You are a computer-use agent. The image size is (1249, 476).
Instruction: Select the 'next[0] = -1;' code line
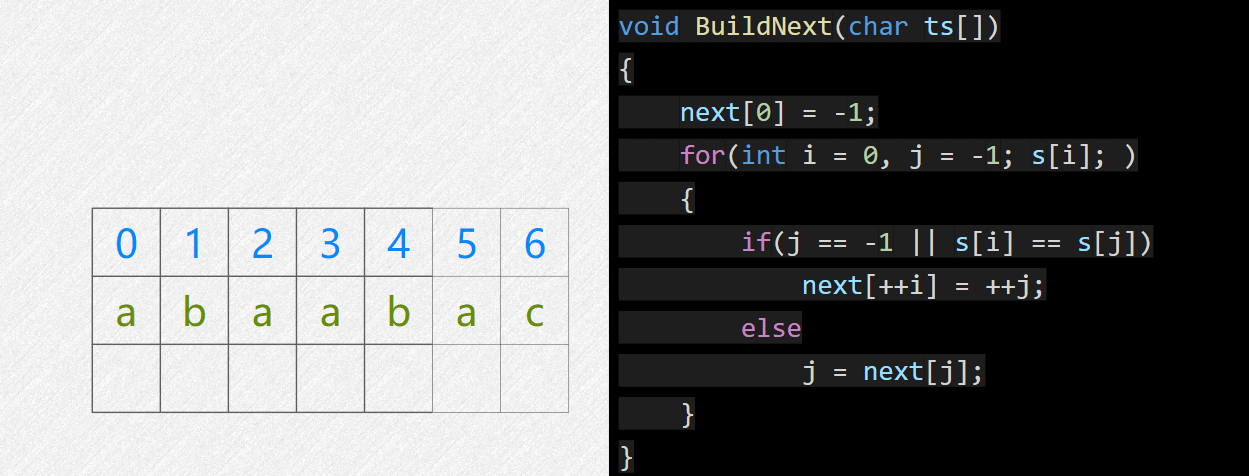(778, 112)
